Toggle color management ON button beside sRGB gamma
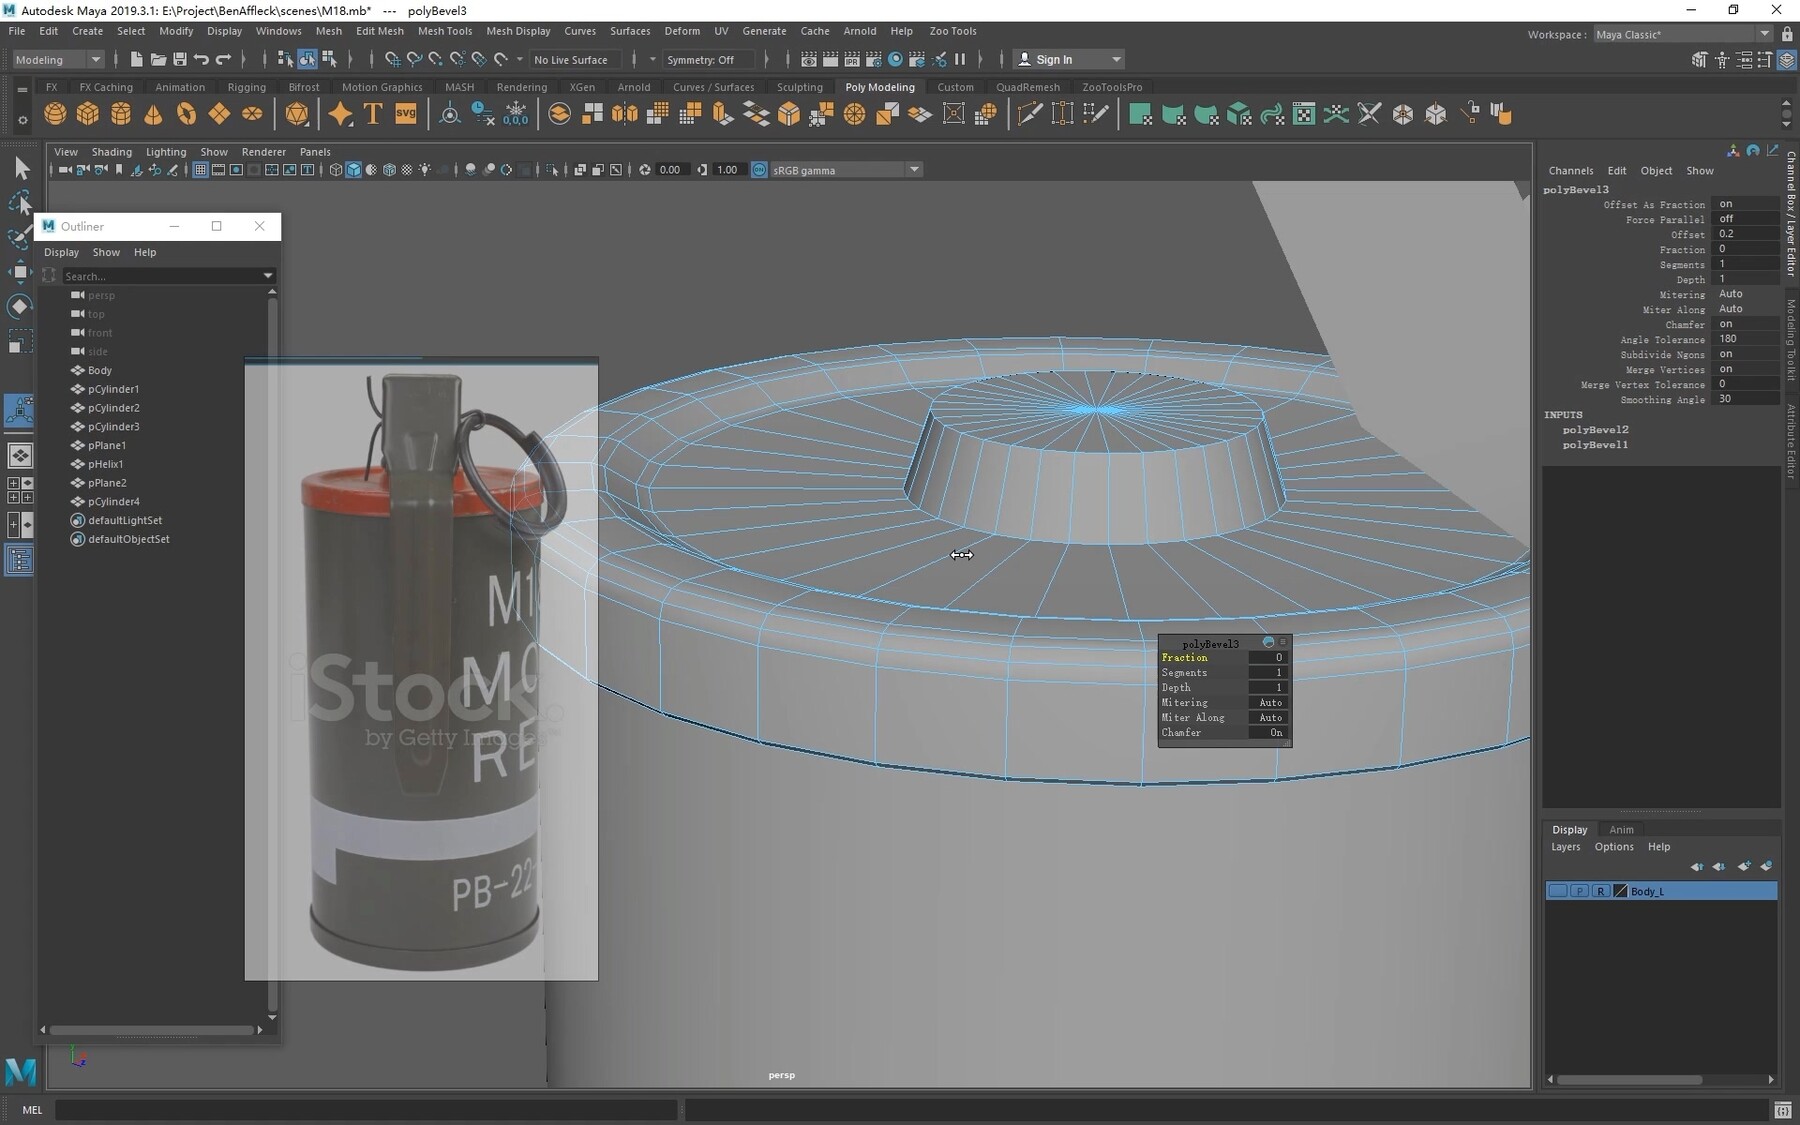Viewport: 1800px width, 1125px height. [x=759, y=170]
